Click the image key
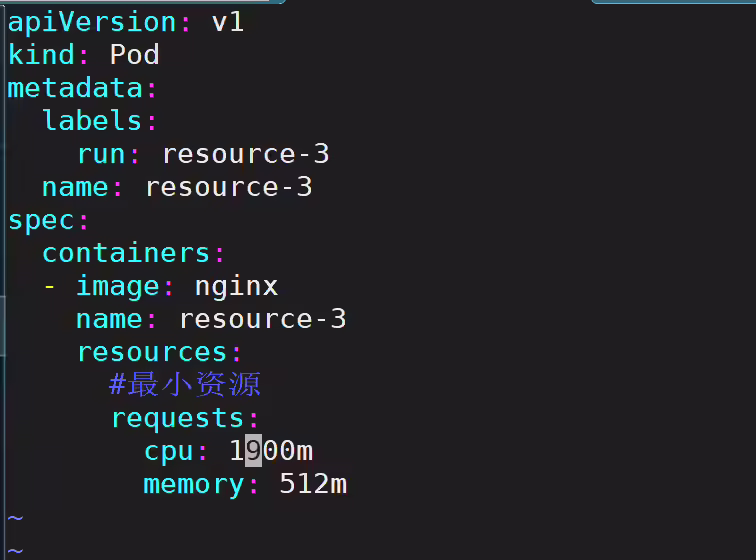The width and height of the screenshot is (756, 560). [x=118, y=287]
